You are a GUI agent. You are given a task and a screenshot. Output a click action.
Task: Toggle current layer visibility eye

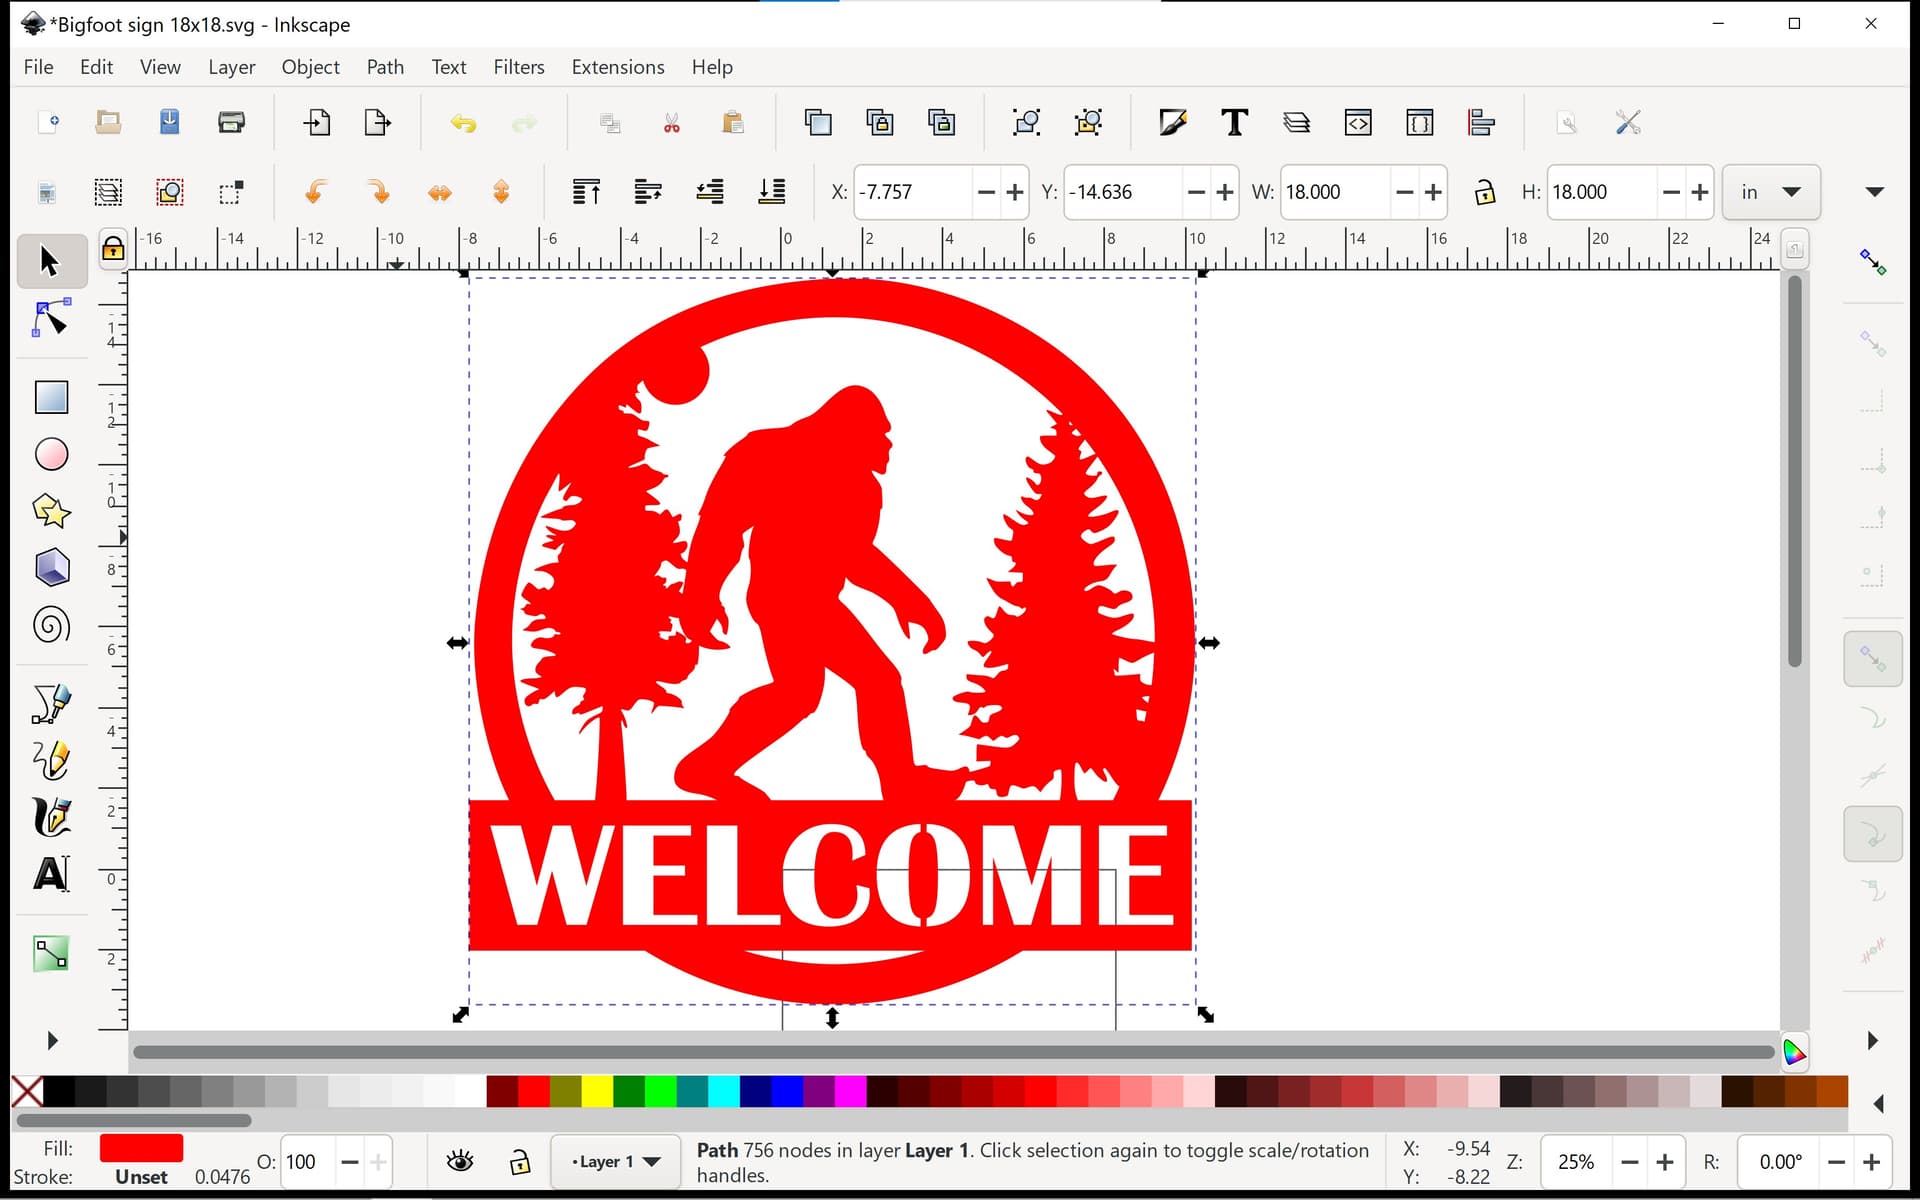pyautogui.click(x=460, y=1161)
